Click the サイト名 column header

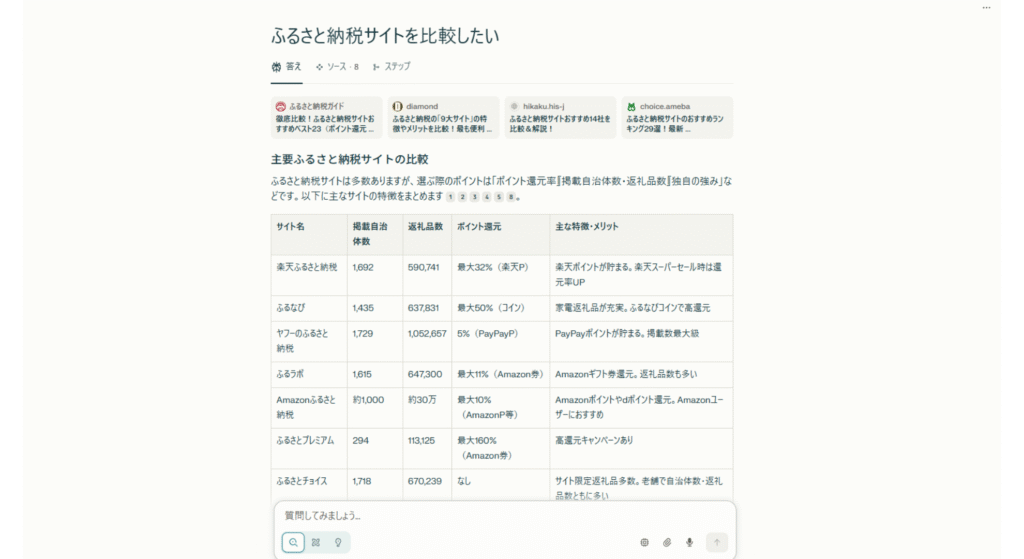(x=309, y=234)
